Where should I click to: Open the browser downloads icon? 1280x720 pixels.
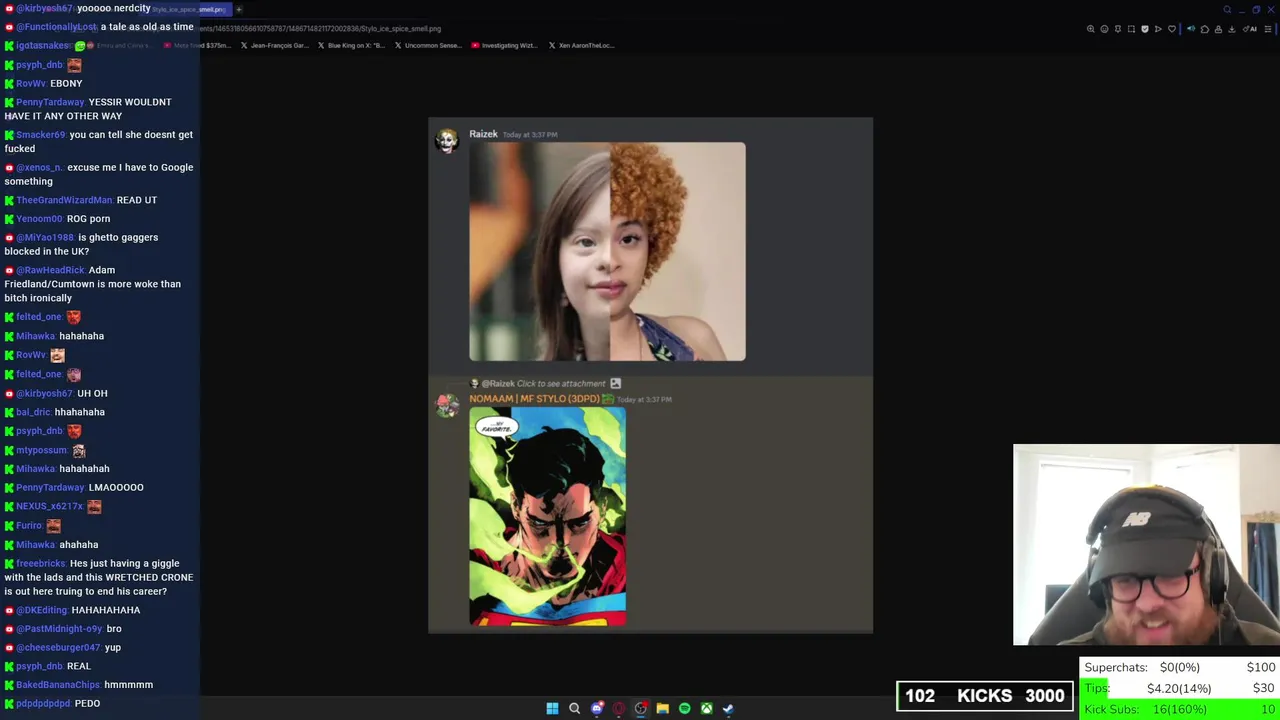1232,29
